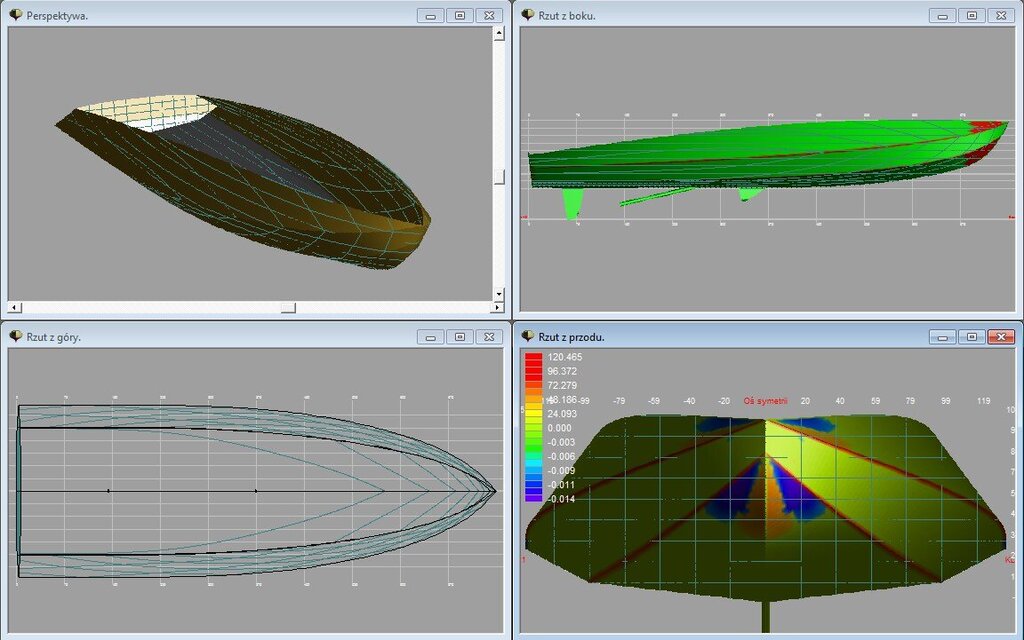Click the down arrow of Perspektywa vertical scrollbar
Screen dimensions: 1024x640
(499, 294)
